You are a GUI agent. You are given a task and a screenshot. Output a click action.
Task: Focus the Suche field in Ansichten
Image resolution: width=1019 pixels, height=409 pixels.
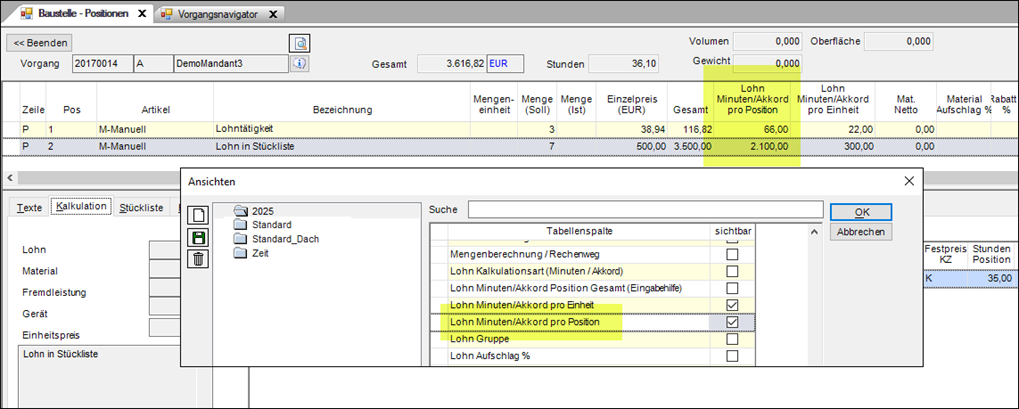pyautogui.click(x=645, y=210)
